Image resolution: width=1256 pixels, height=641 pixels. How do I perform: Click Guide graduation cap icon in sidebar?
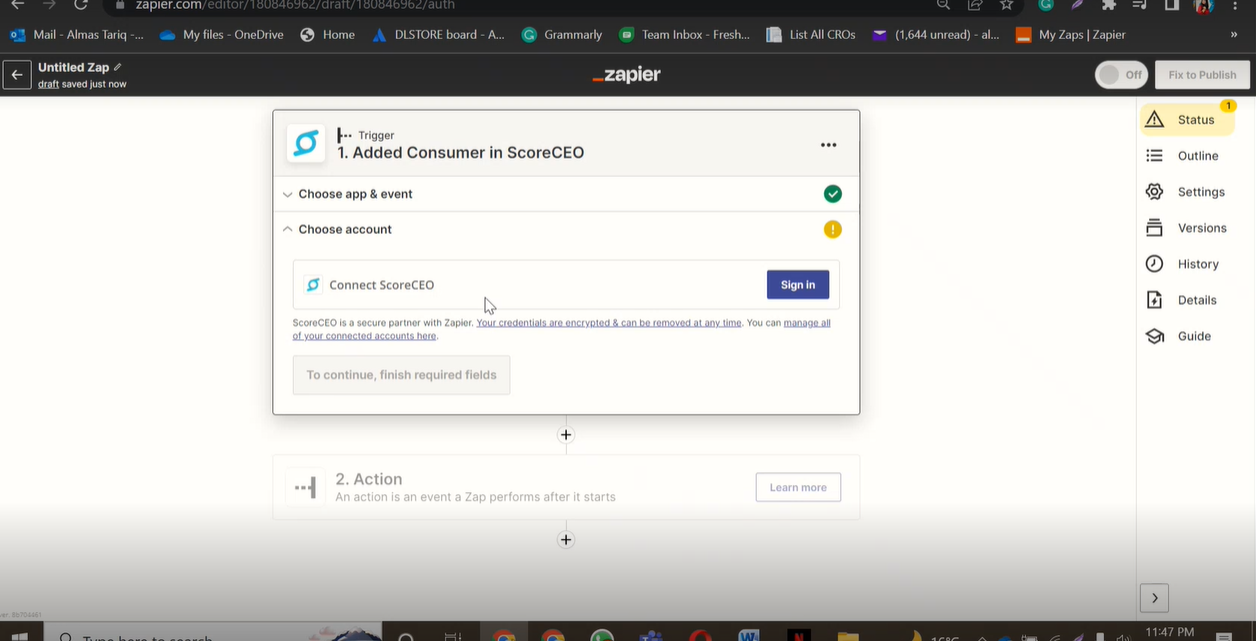point(1155,336)
